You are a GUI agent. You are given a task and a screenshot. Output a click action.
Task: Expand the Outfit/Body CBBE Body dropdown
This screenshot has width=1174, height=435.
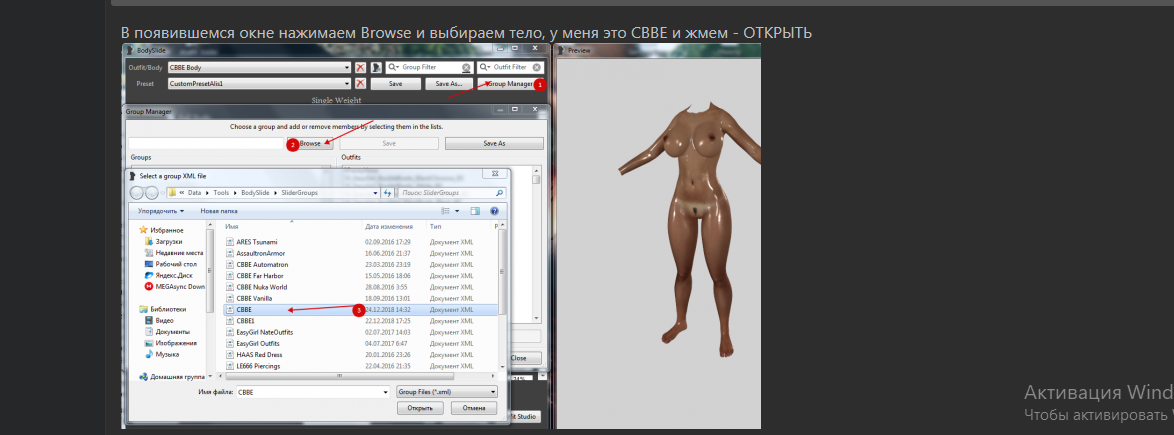coord(347,67)
